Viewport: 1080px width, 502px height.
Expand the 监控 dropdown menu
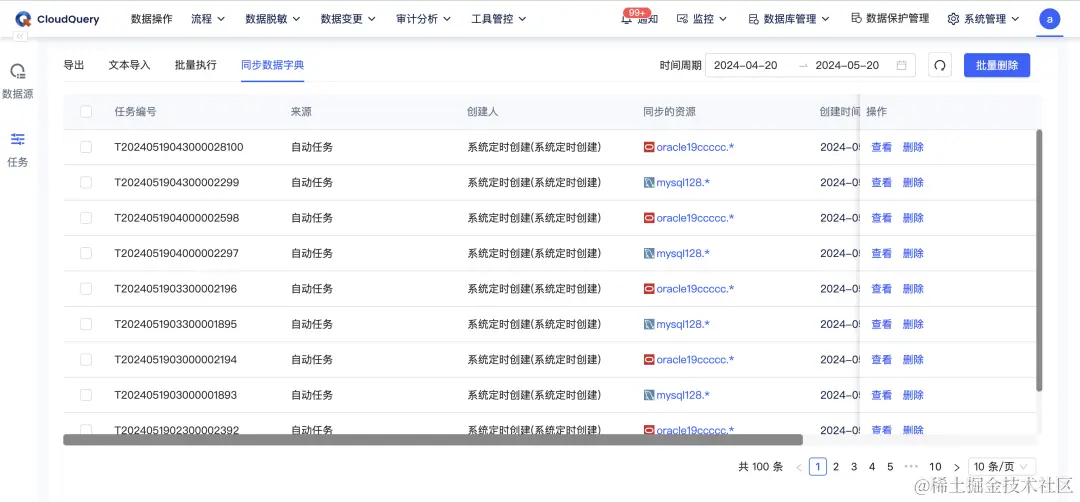[703, 19]
